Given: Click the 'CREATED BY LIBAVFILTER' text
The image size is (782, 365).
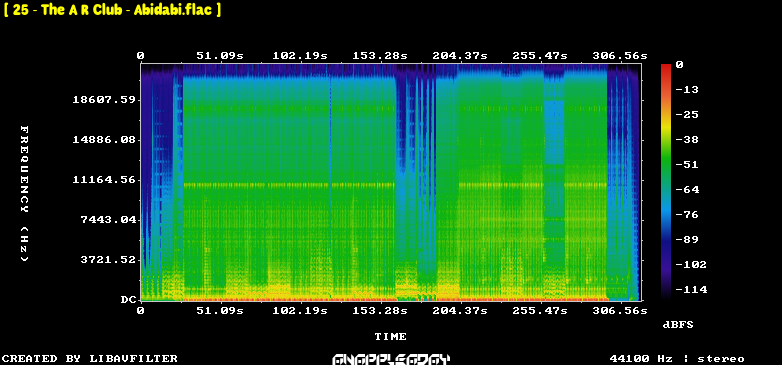Looking at the screenshot, I should click(90, 359).
